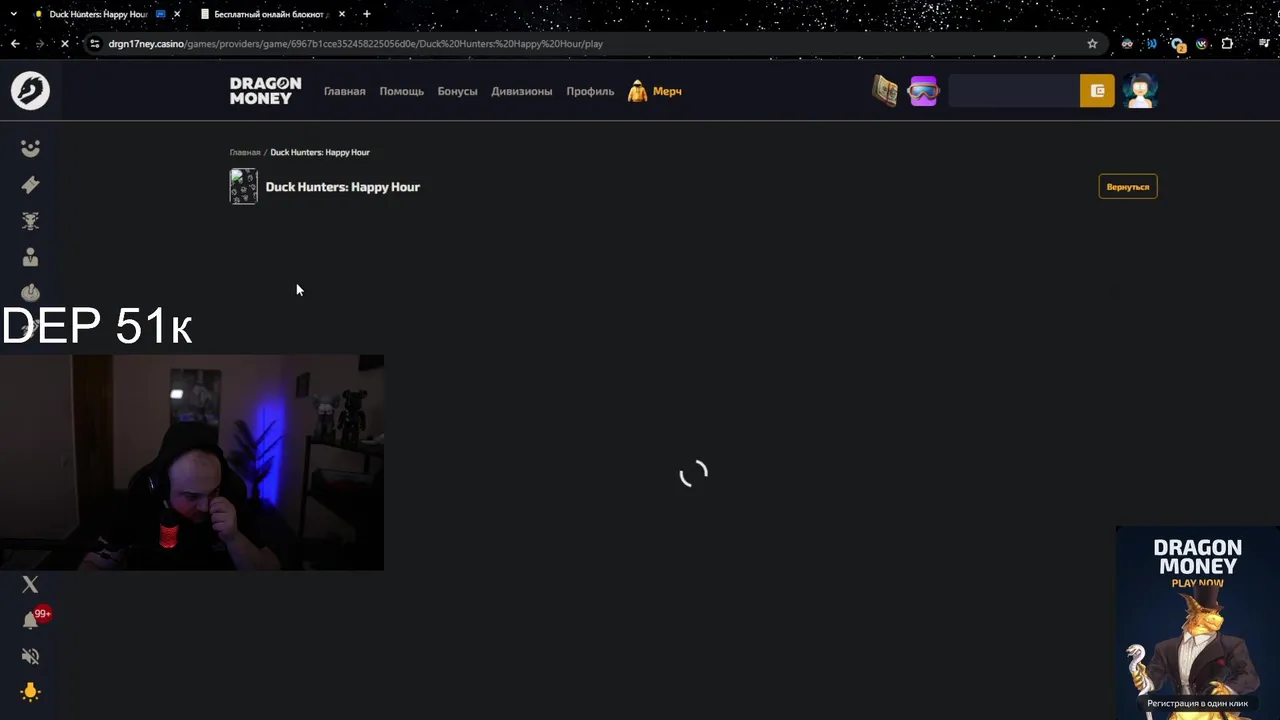Open the Профиль navigation item
The width and height of the screenshot is (1280, 720).
pyautogui.click(x=590, y=91)
